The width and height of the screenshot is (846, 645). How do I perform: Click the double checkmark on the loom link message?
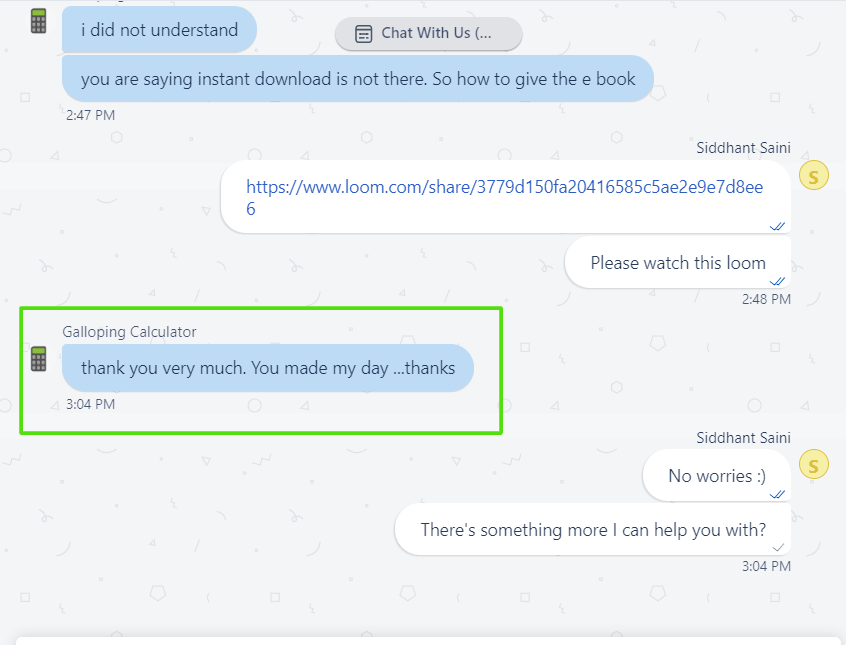(777, 226)
